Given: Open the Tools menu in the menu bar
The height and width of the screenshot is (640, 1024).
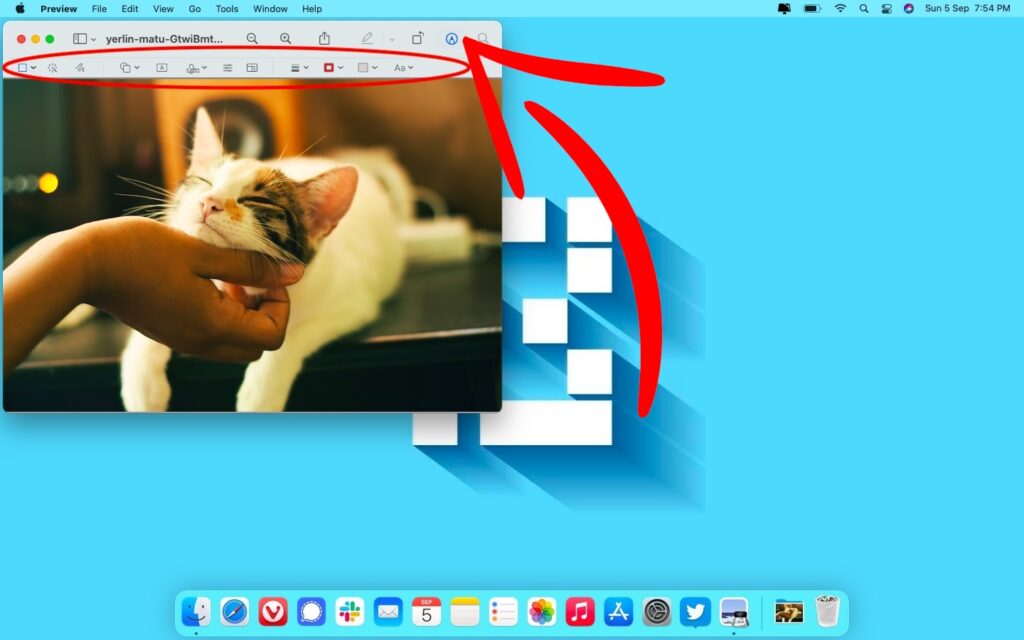Looking at the screenshot, I should (226, 9).
